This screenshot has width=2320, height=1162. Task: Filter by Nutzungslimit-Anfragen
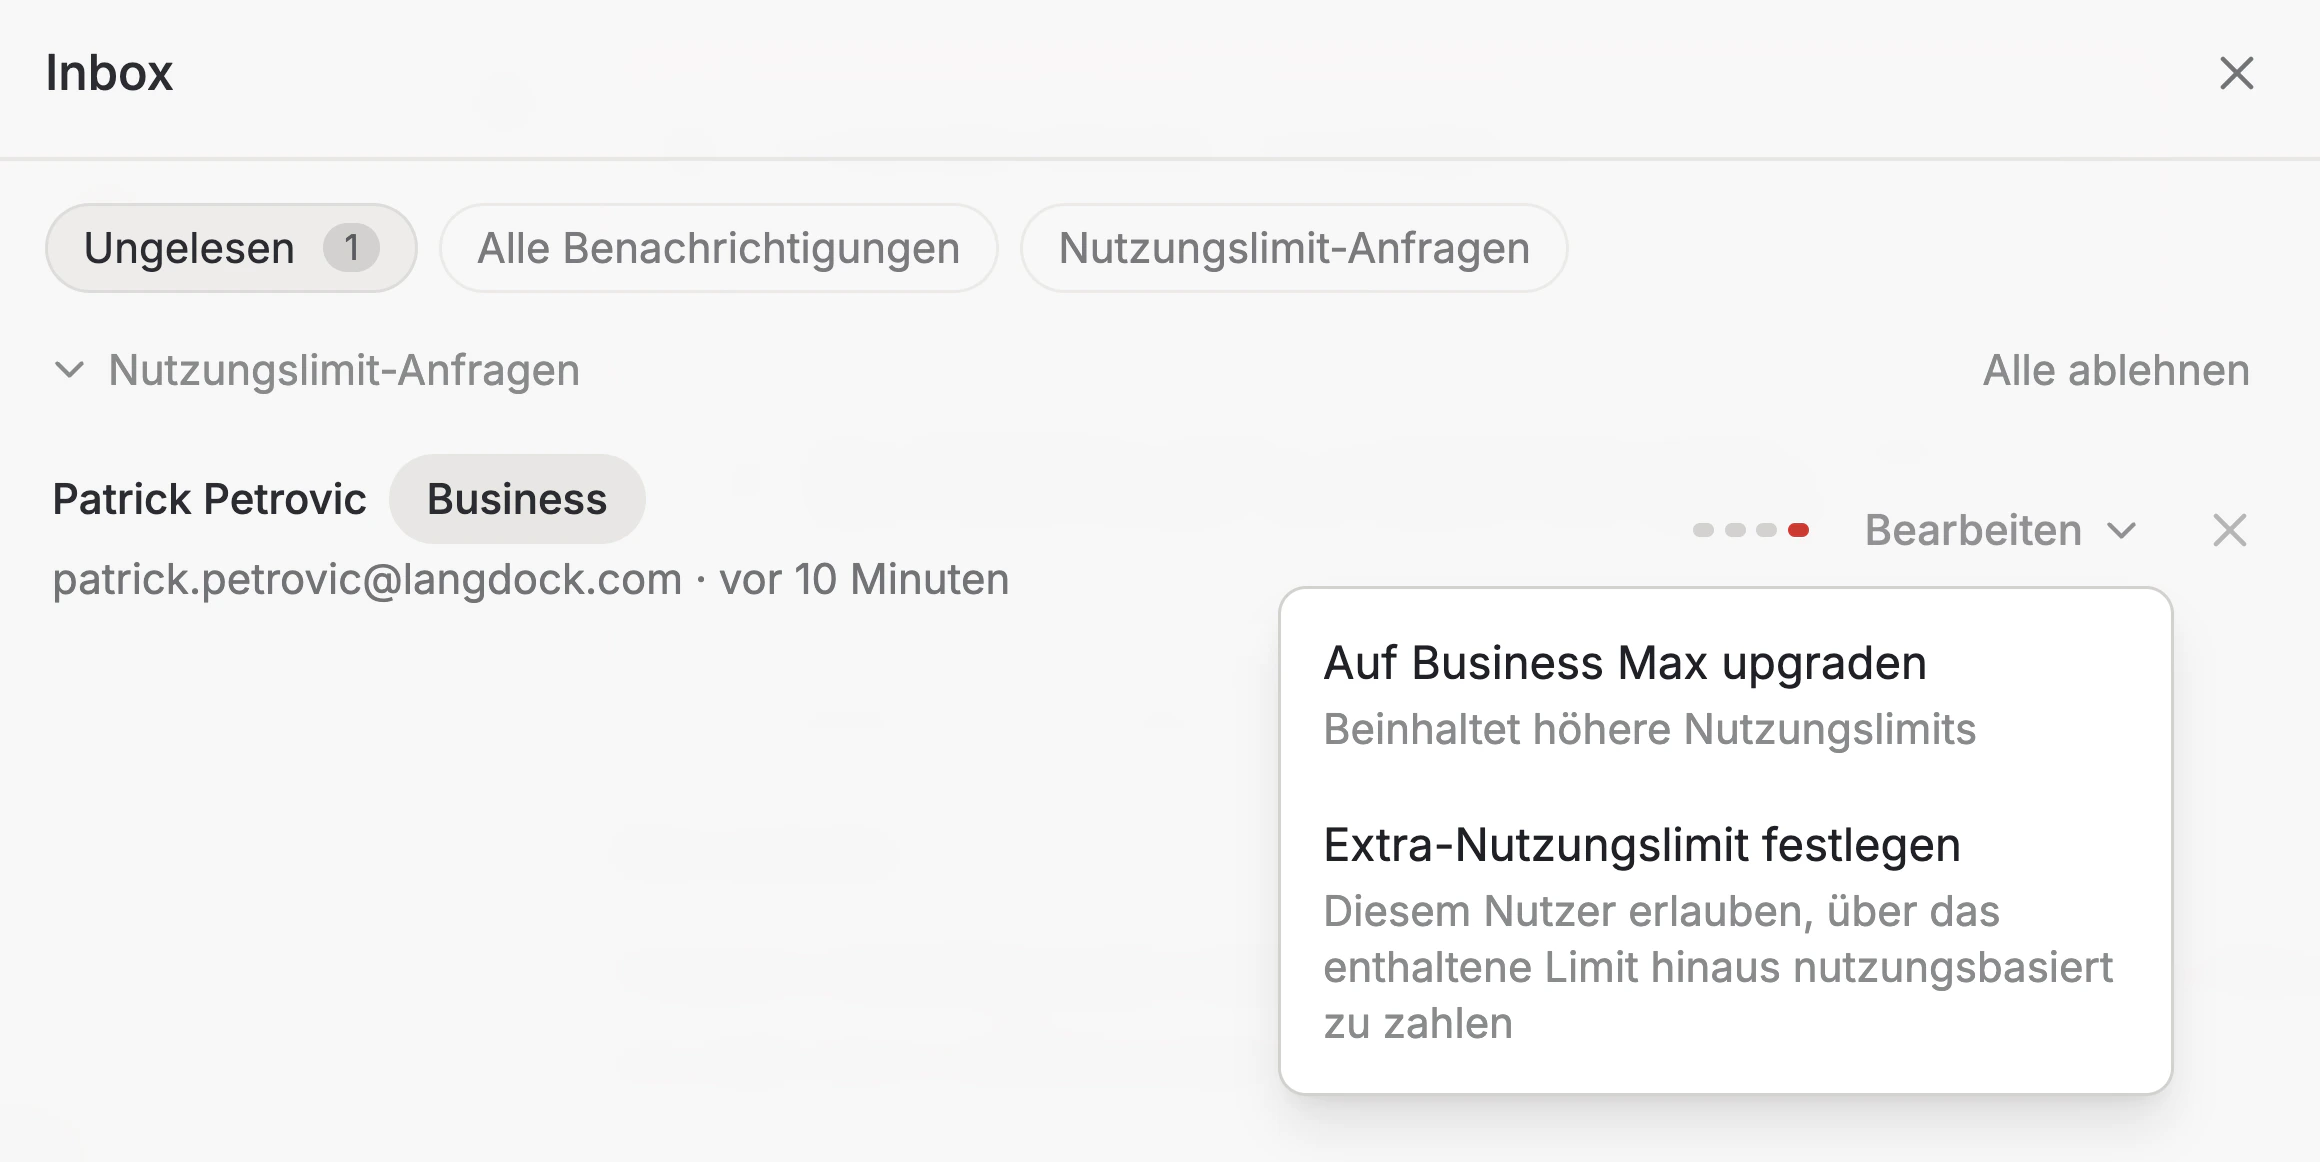[1293, 248]
